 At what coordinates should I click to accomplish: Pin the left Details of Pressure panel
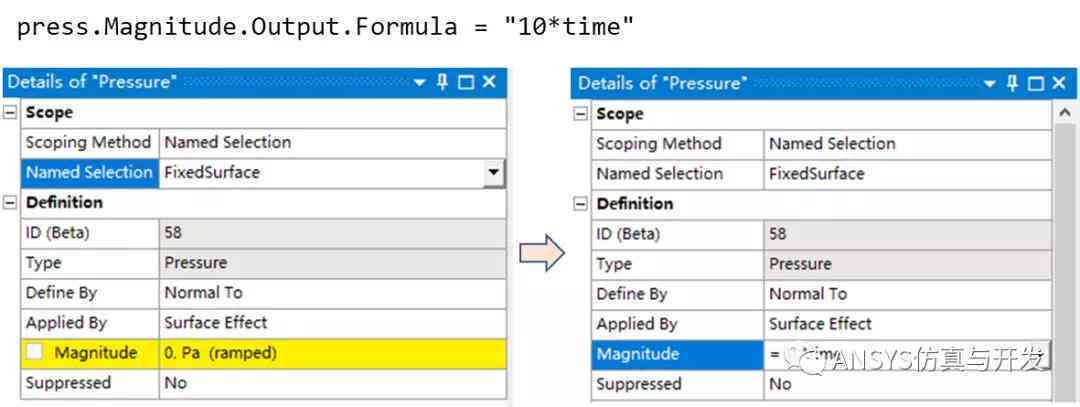click(x=443, y=82)
